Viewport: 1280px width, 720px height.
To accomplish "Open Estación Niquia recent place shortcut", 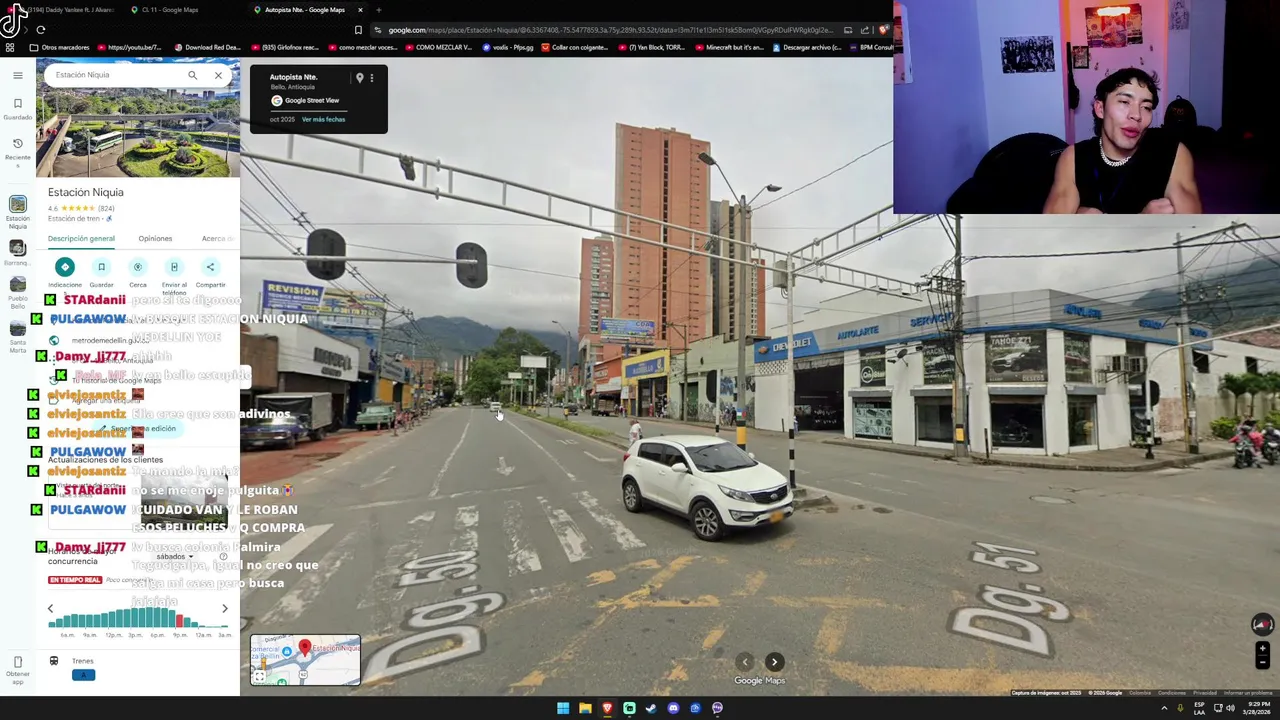I will (x=17, y=212).
